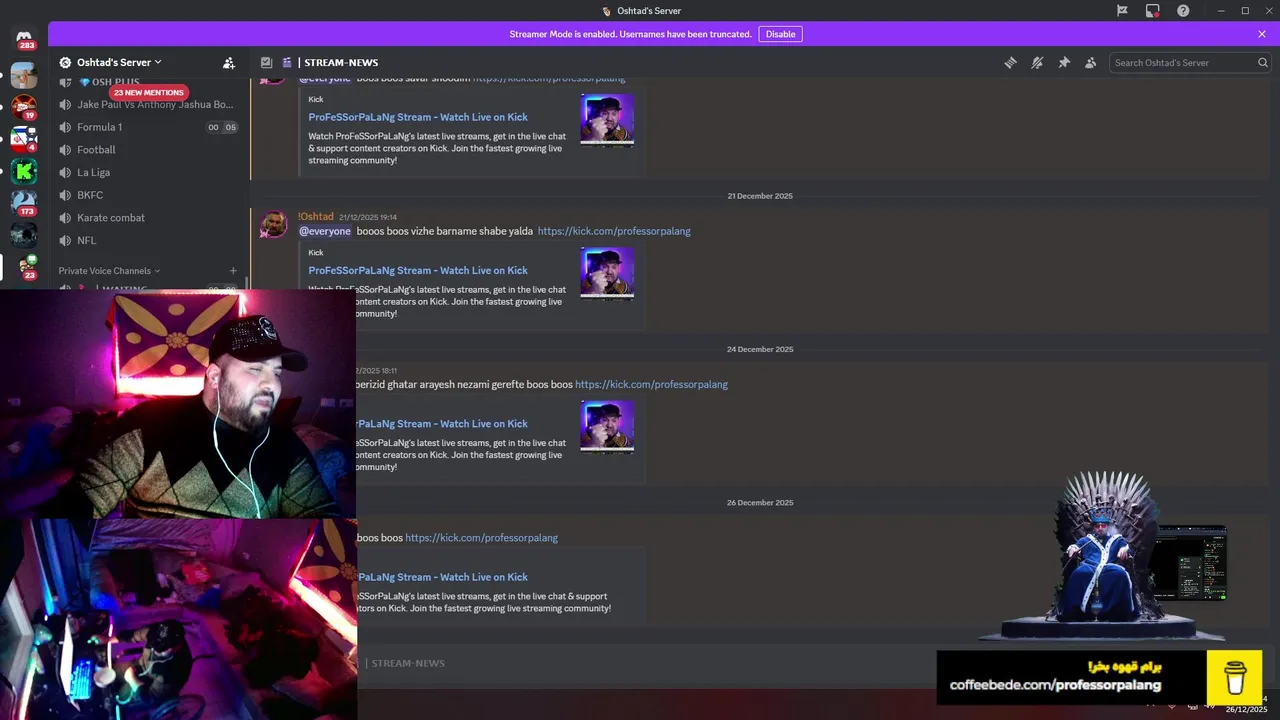Jump to 23 New Mentions
This screenshot has width=1280, height=720.
(x=148, y=93)
